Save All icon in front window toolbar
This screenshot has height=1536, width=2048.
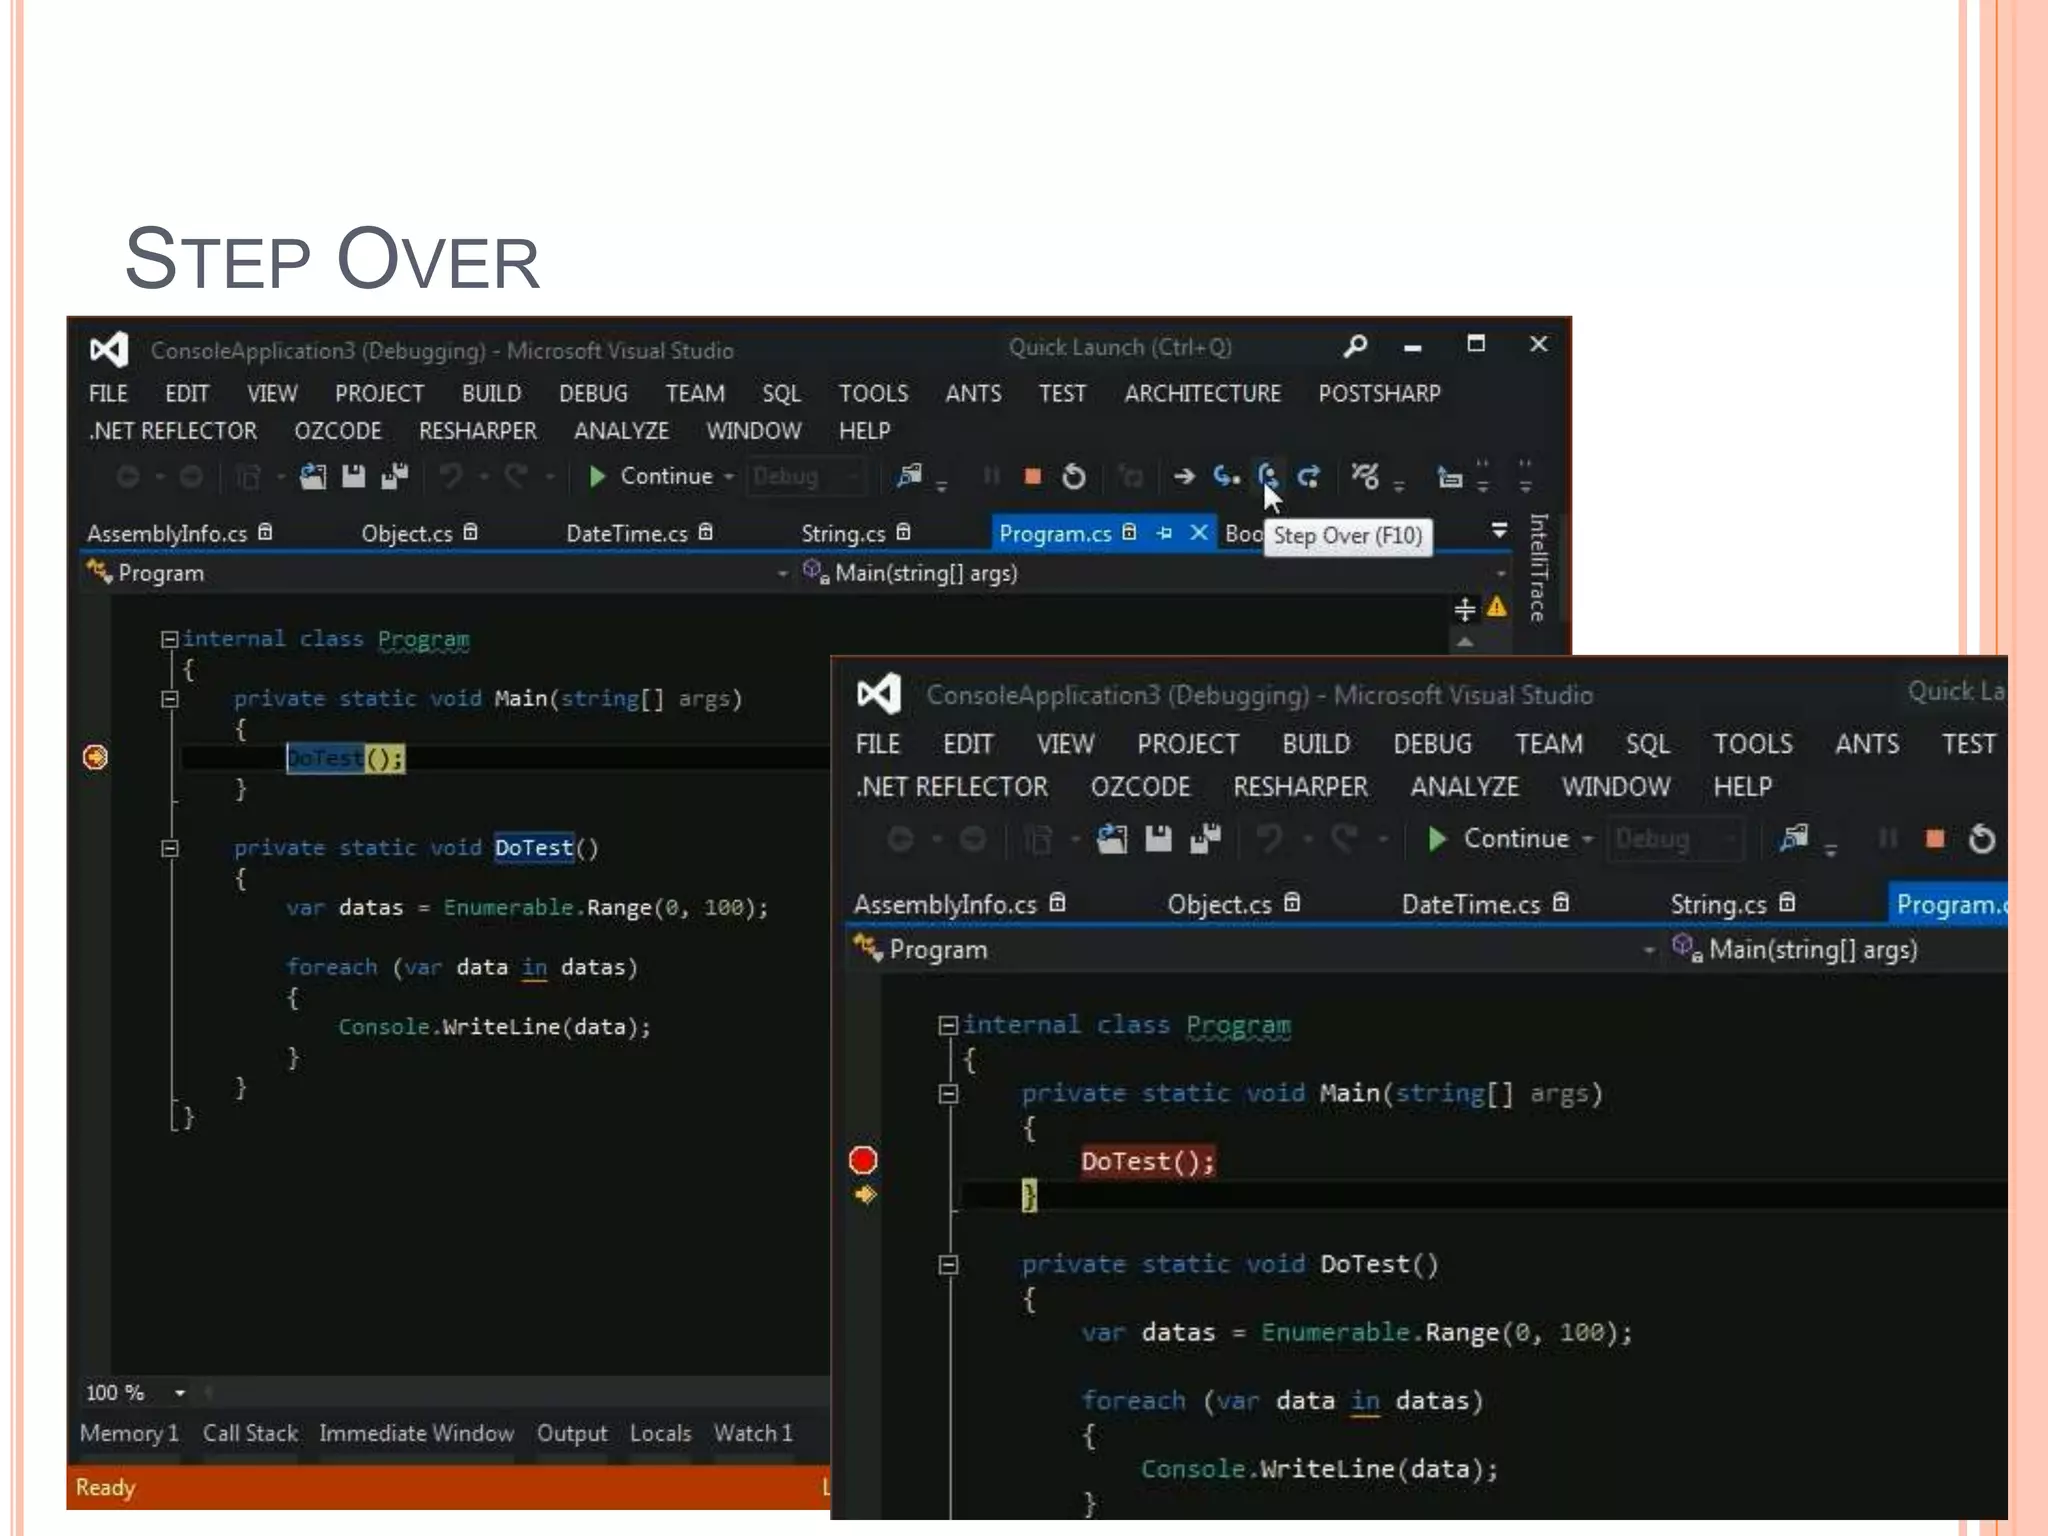pyautogui.click(x=1206, y=839)
